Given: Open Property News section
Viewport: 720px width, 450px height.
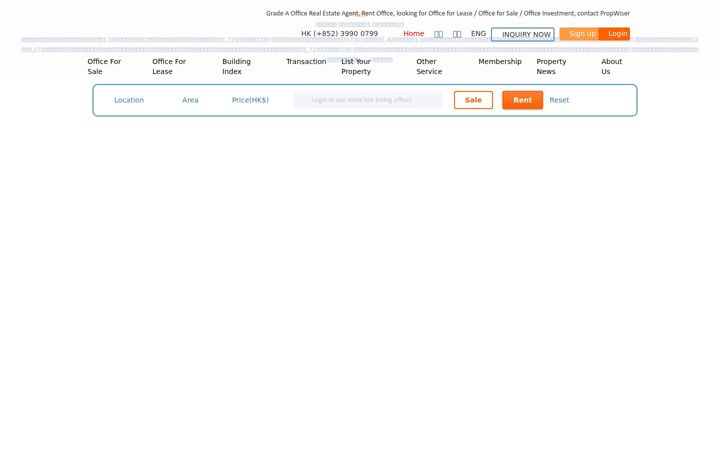Looking at the screenshot, I should point(551,66).
